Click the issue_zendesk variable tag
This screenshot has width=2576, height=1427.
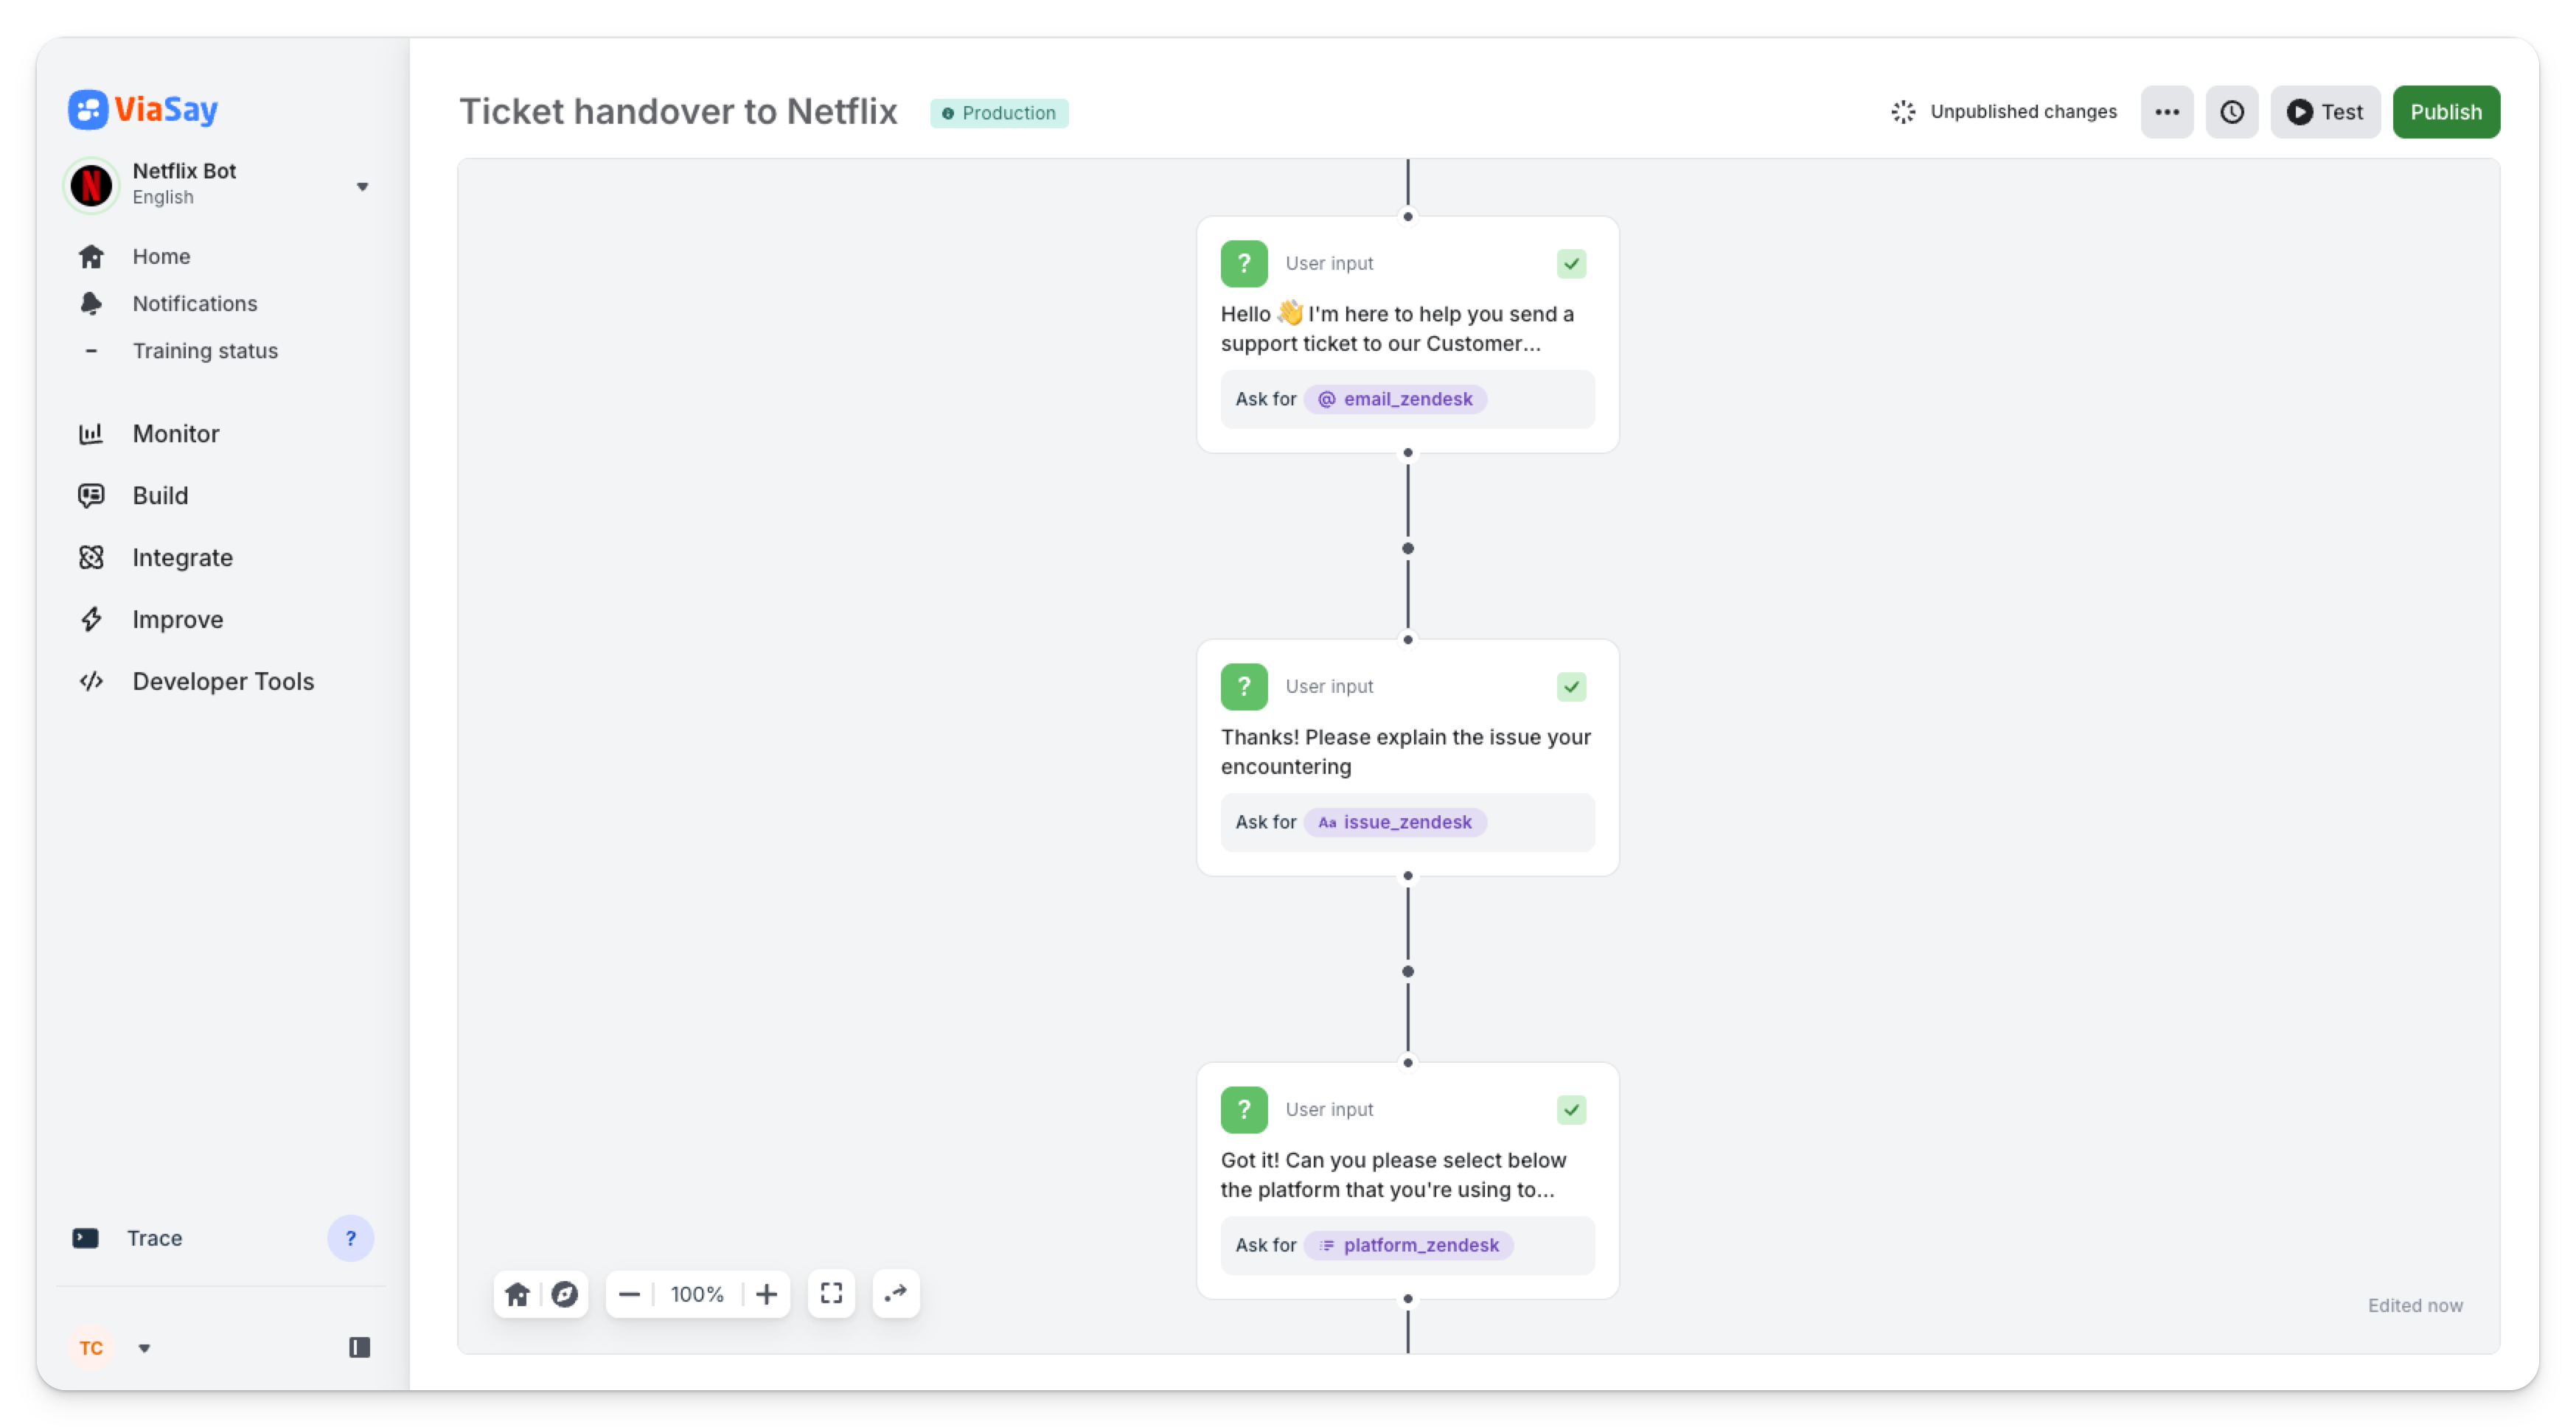pyautogui.click(x=1395, y=822)
